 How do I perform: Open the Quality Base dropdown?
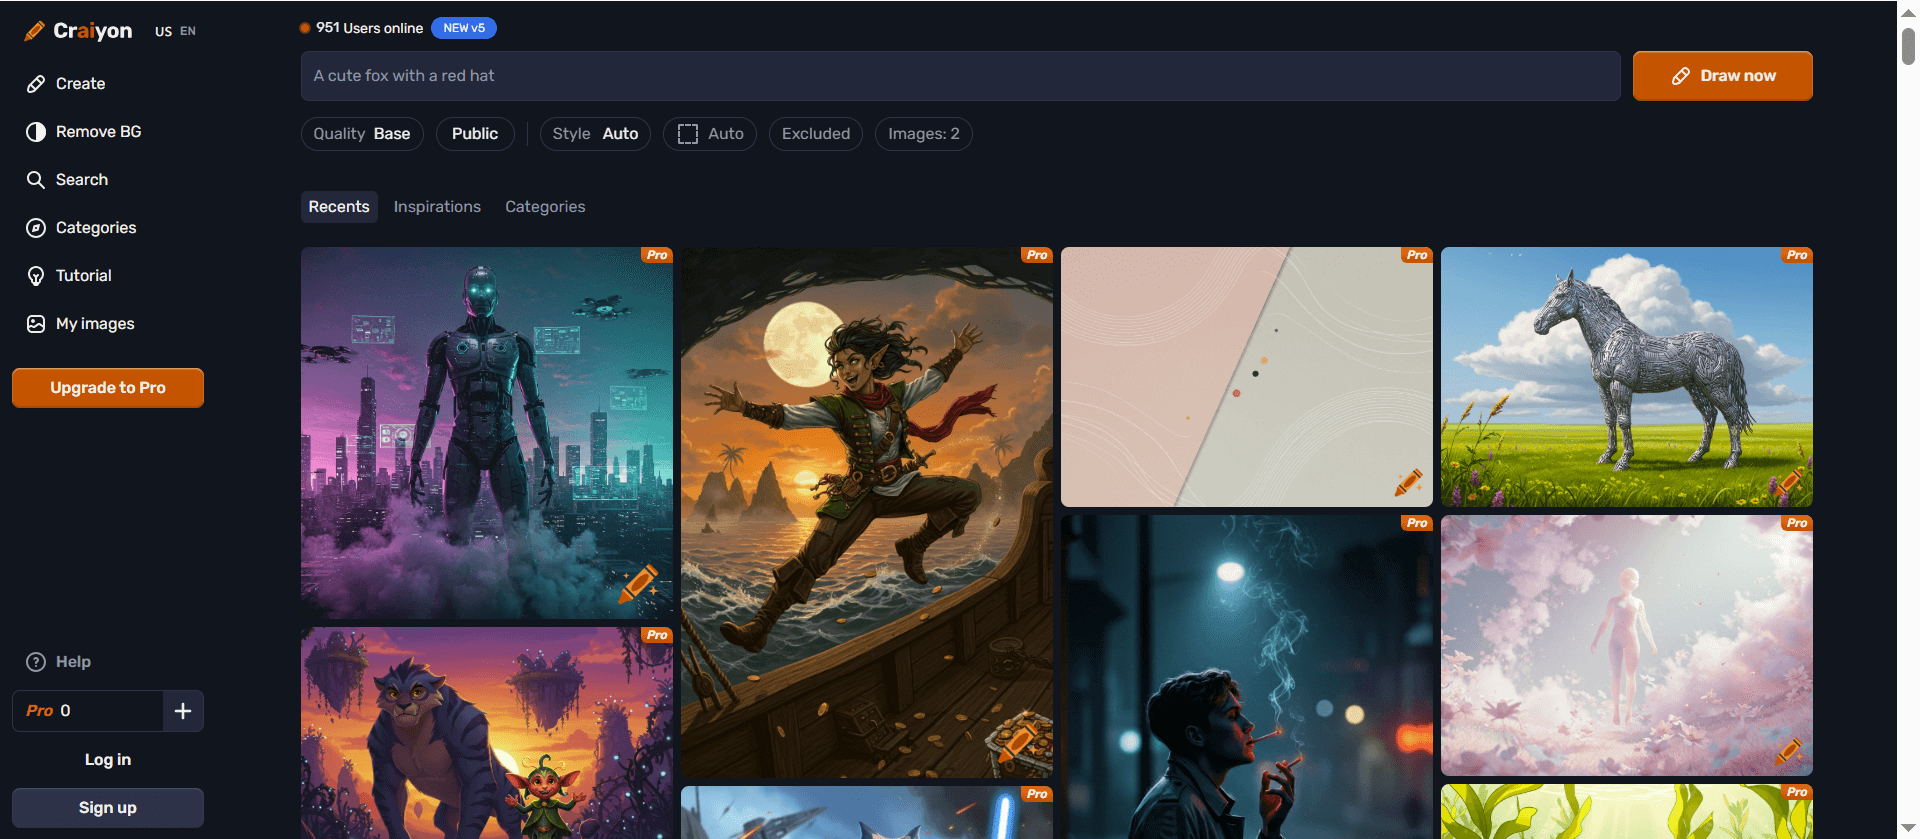(362, 134)
